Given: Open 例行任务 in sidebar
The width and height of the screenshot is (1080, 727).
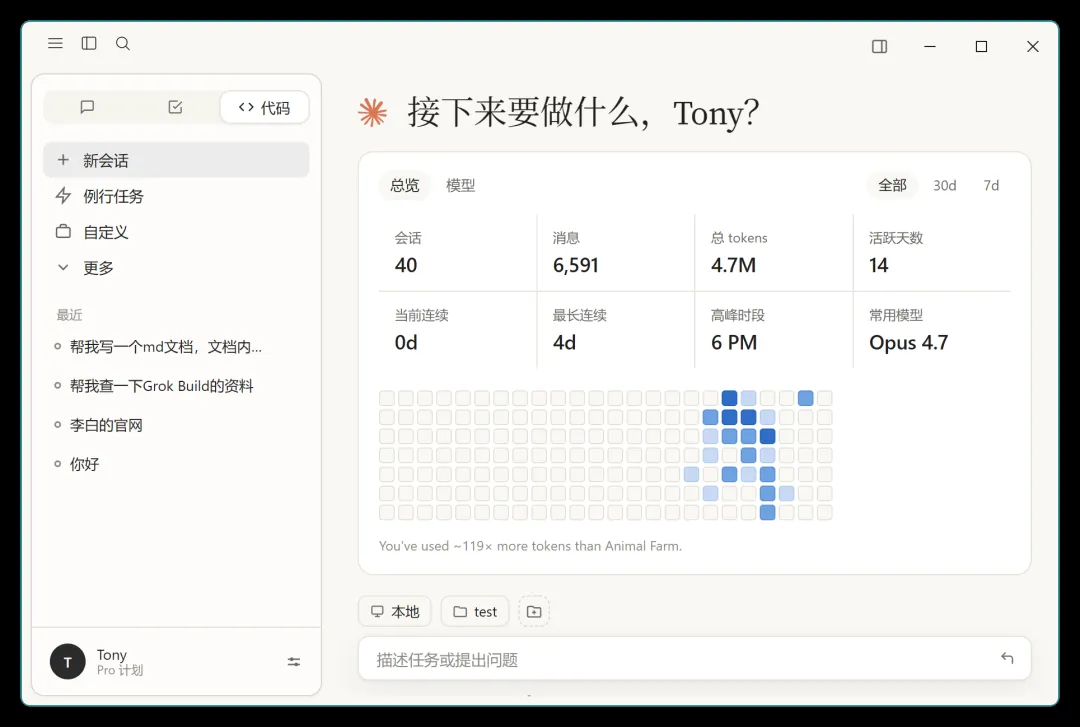Looking at the screenshot, I should (176, 196).
